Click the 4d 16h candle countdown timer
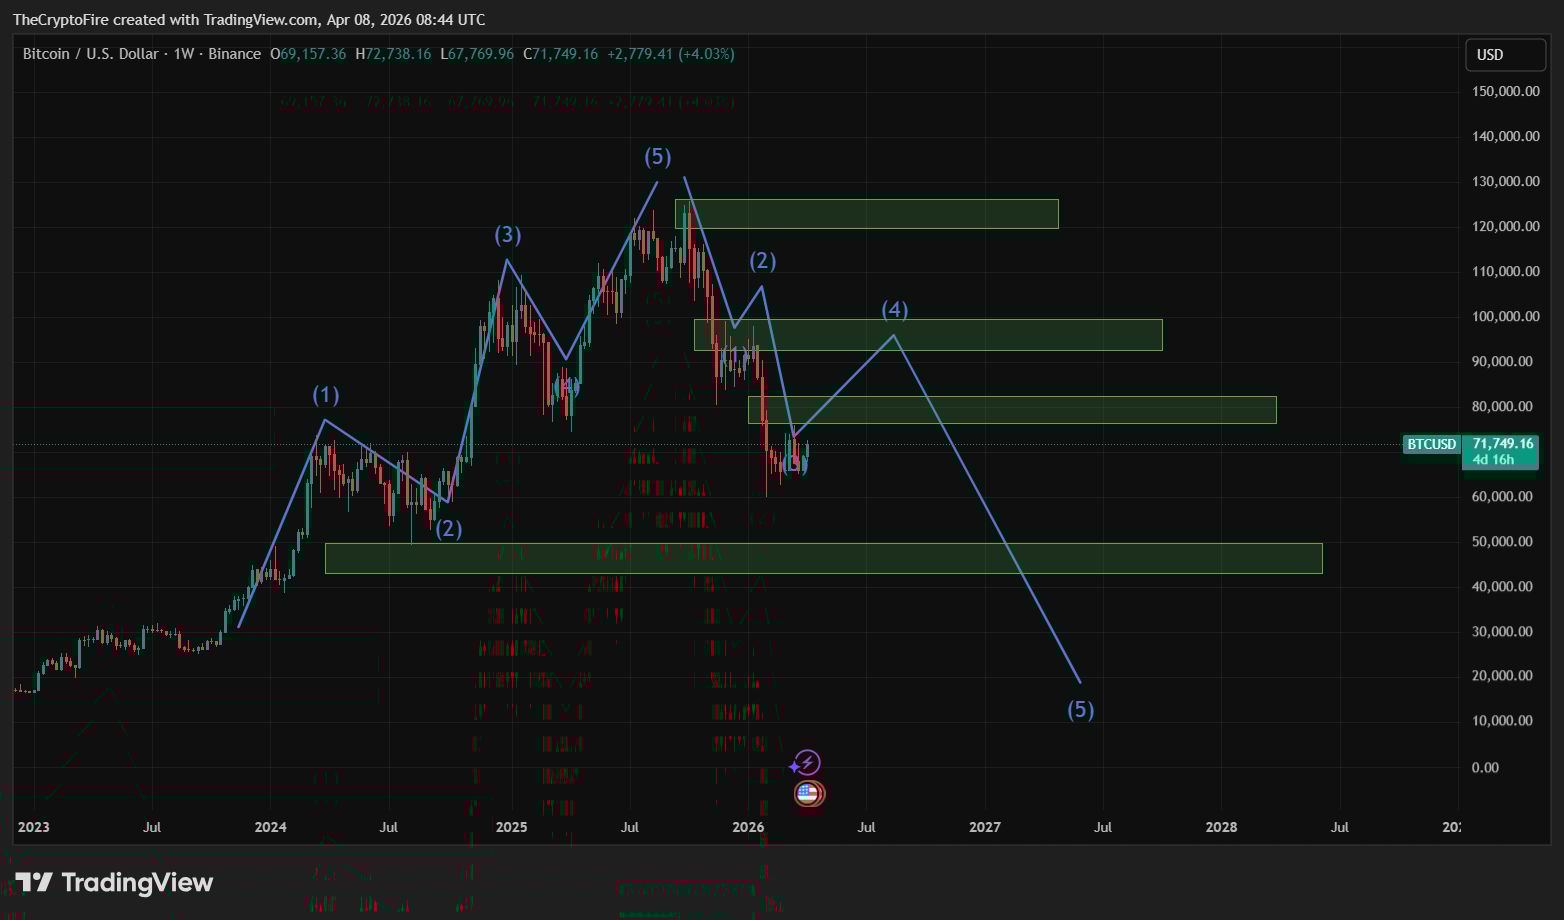 tap(1495, 458)
